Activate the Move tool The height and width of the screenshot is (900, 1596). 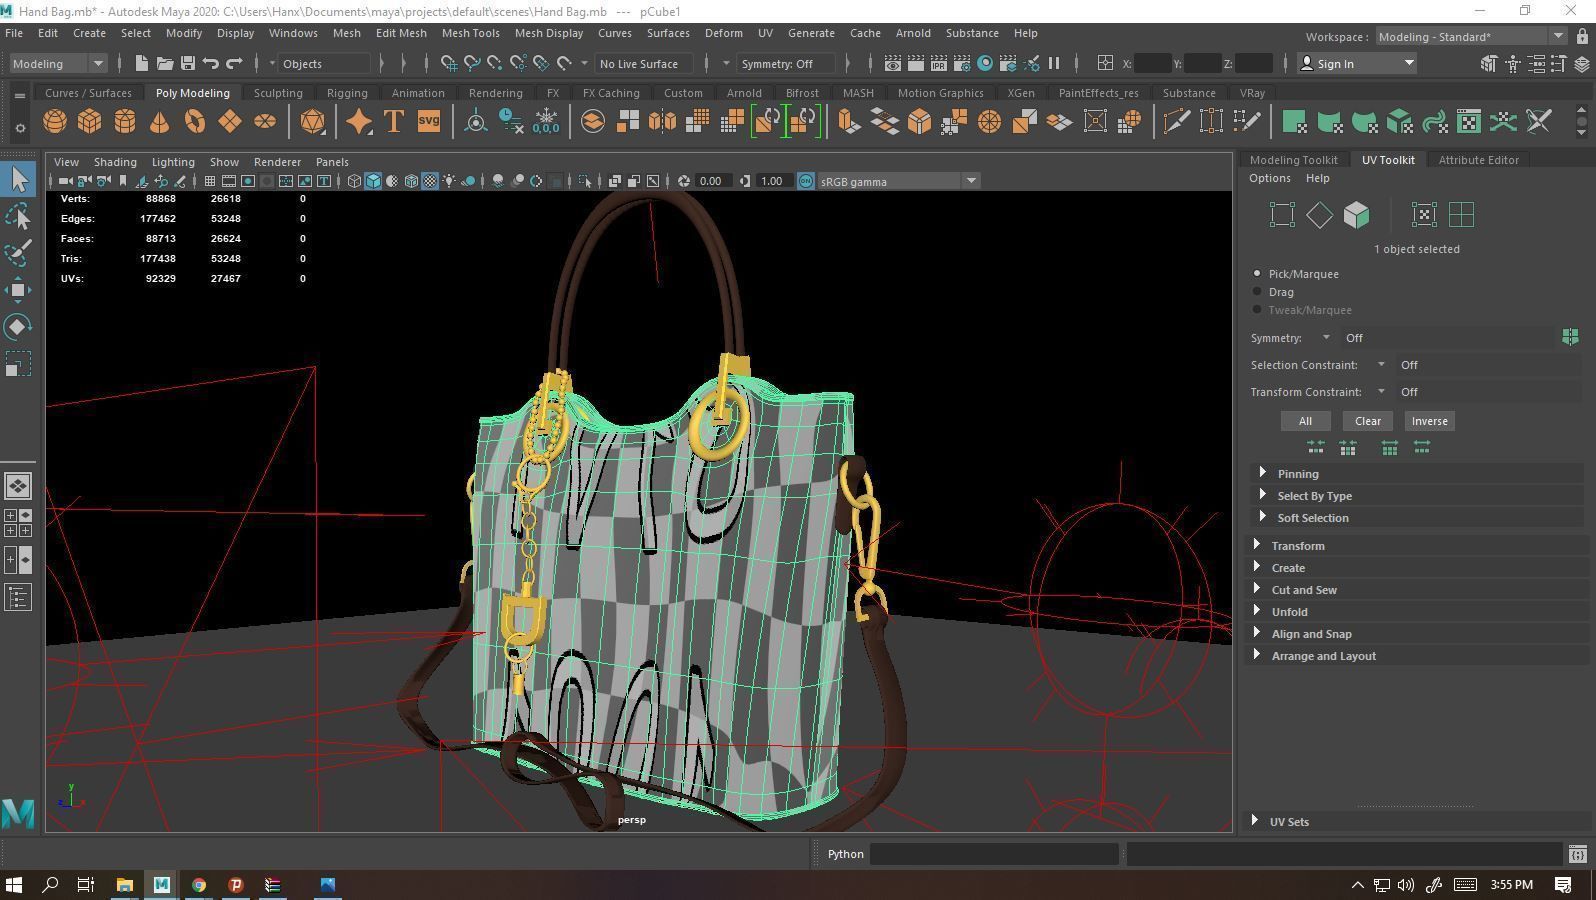click(x=18, y=290)
